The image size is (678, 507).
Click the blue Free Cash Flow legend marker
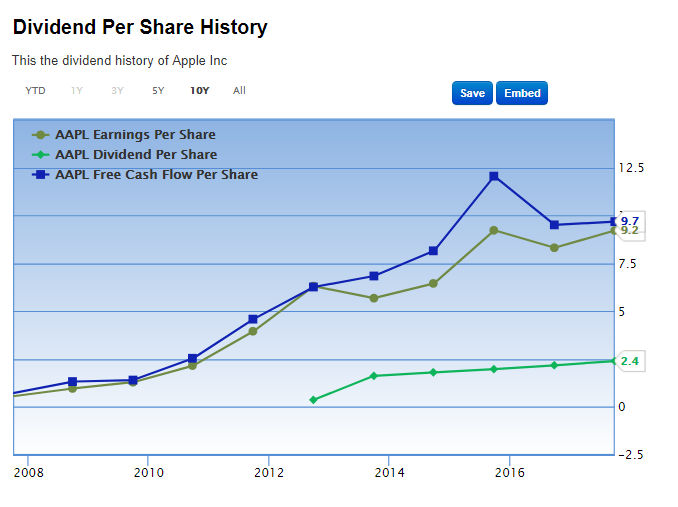pyautogui.click(x=40, y=175)
